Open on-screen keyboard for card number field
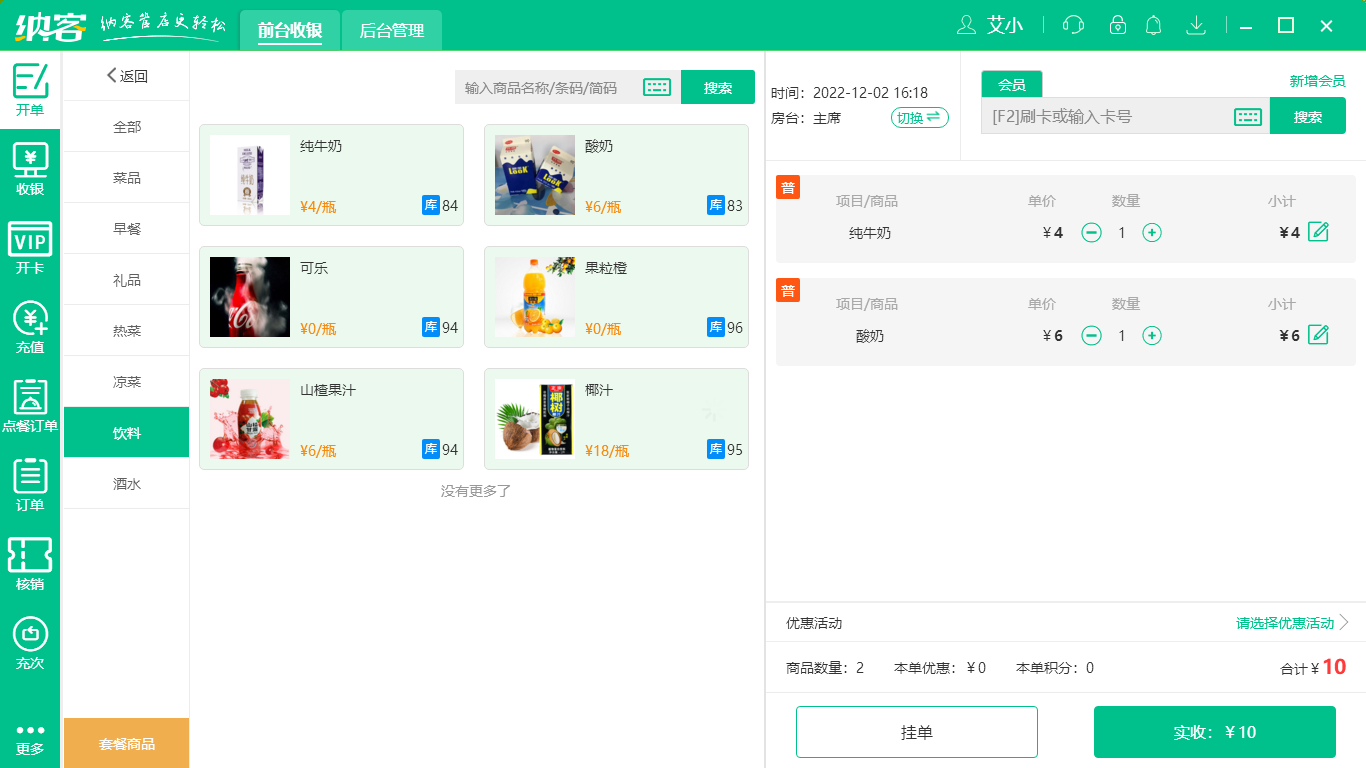This screenshot has height=768, width=1366. coord(1248,116)
